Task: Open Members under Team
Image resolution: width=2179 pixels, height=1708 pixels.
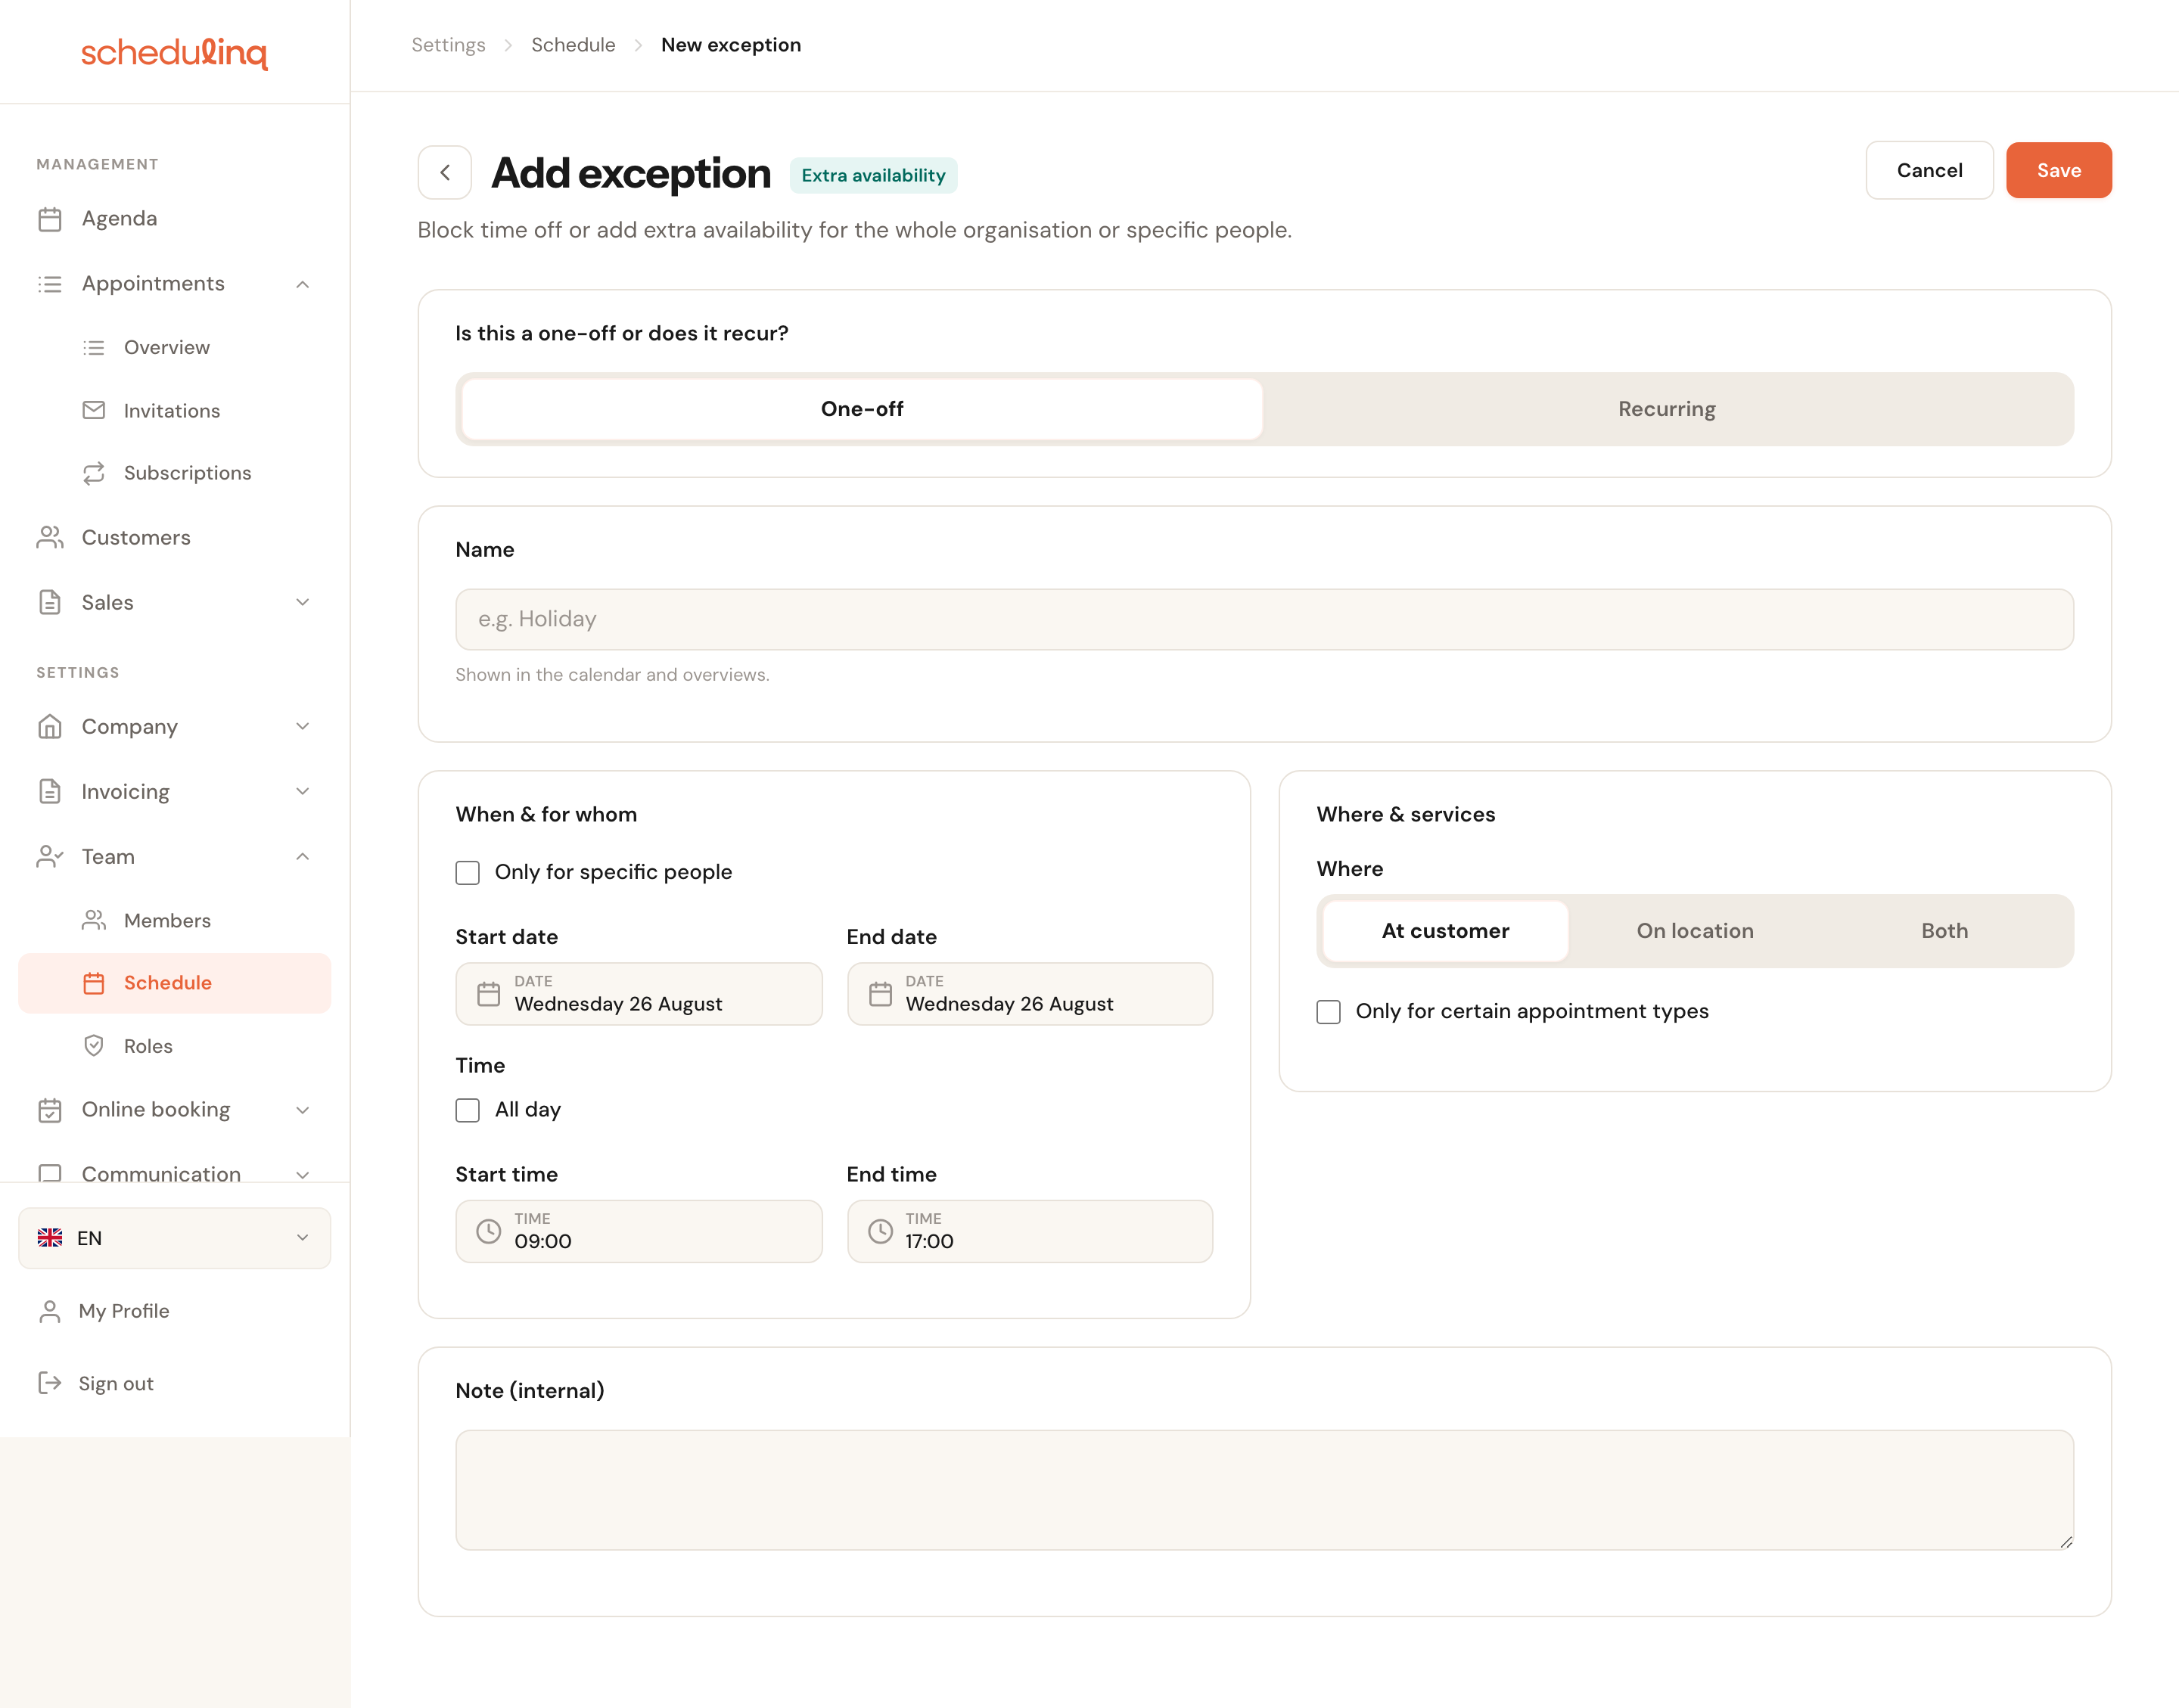Action: tap(174, 920)
